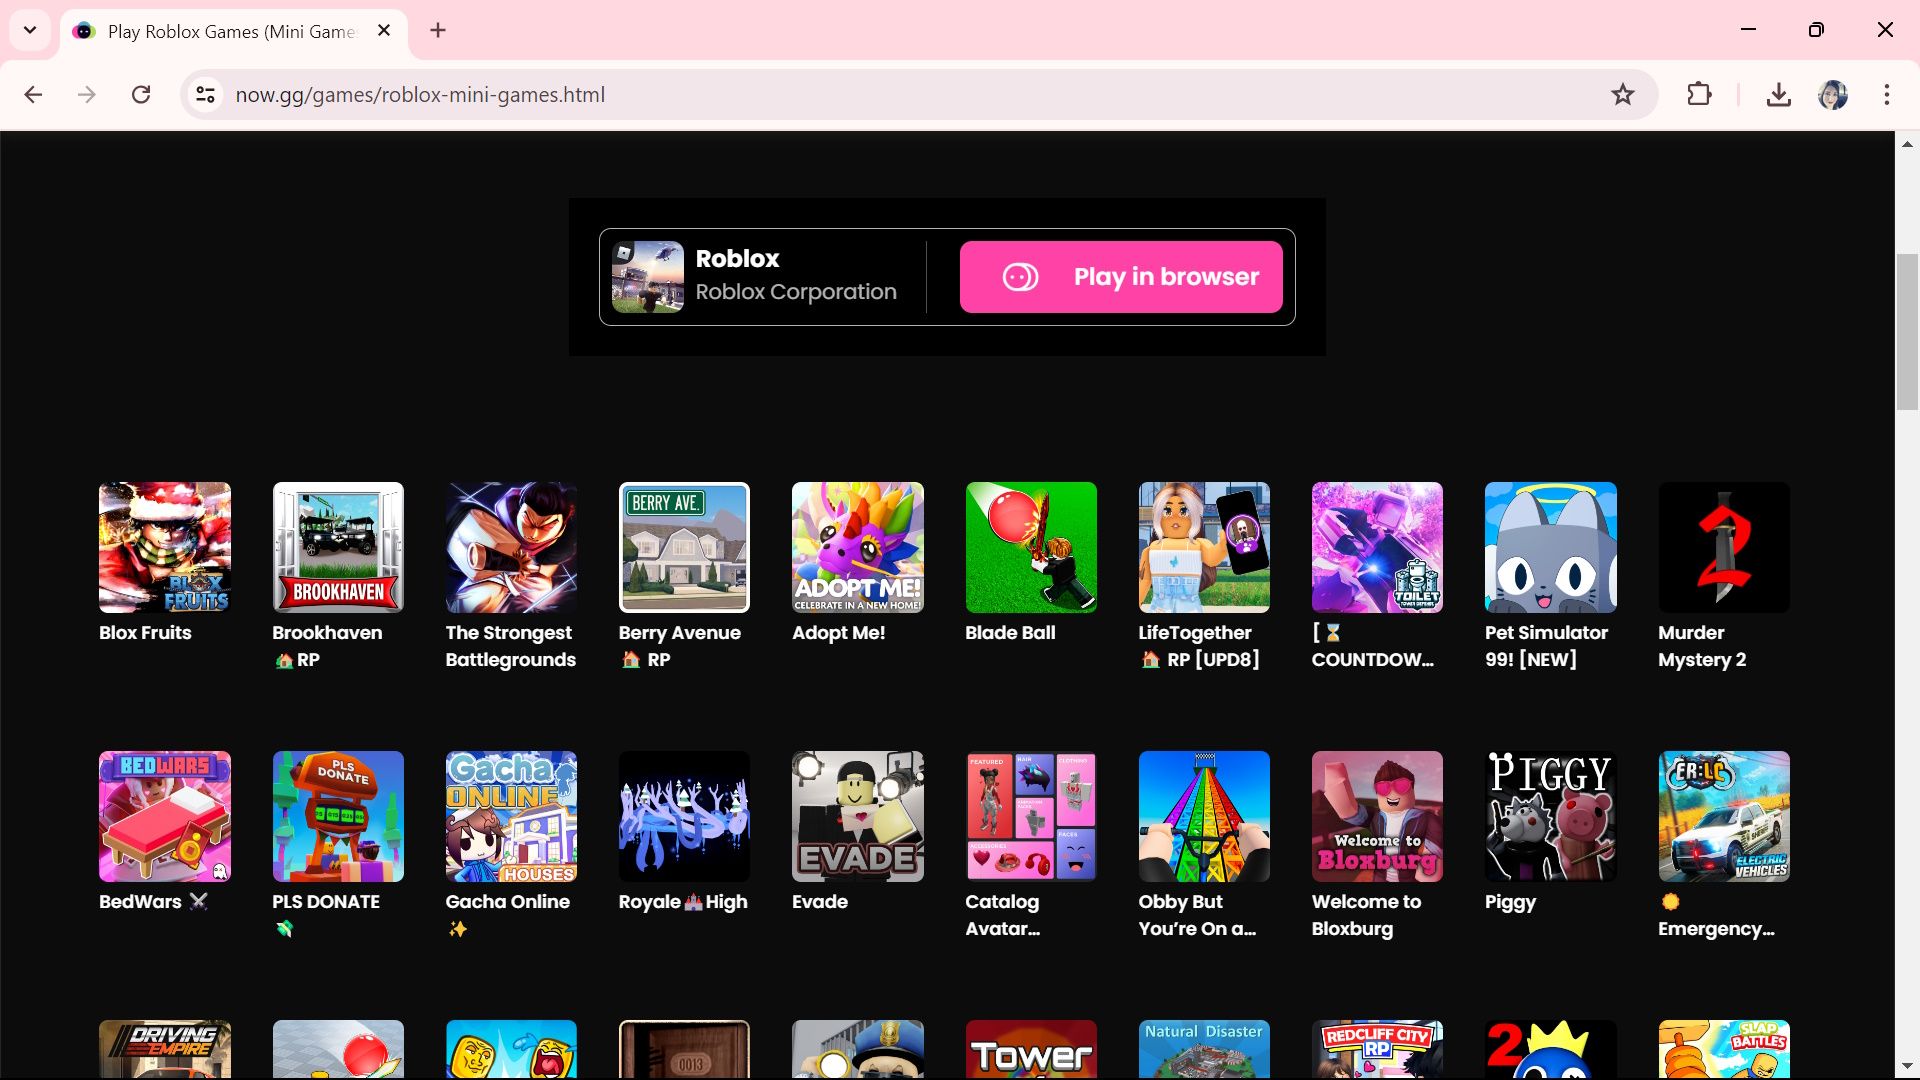Click the Roblox Corporation title link
Image resolution: width=1920 pixels, height=1080 pixels.
click(x=795, y=291)
